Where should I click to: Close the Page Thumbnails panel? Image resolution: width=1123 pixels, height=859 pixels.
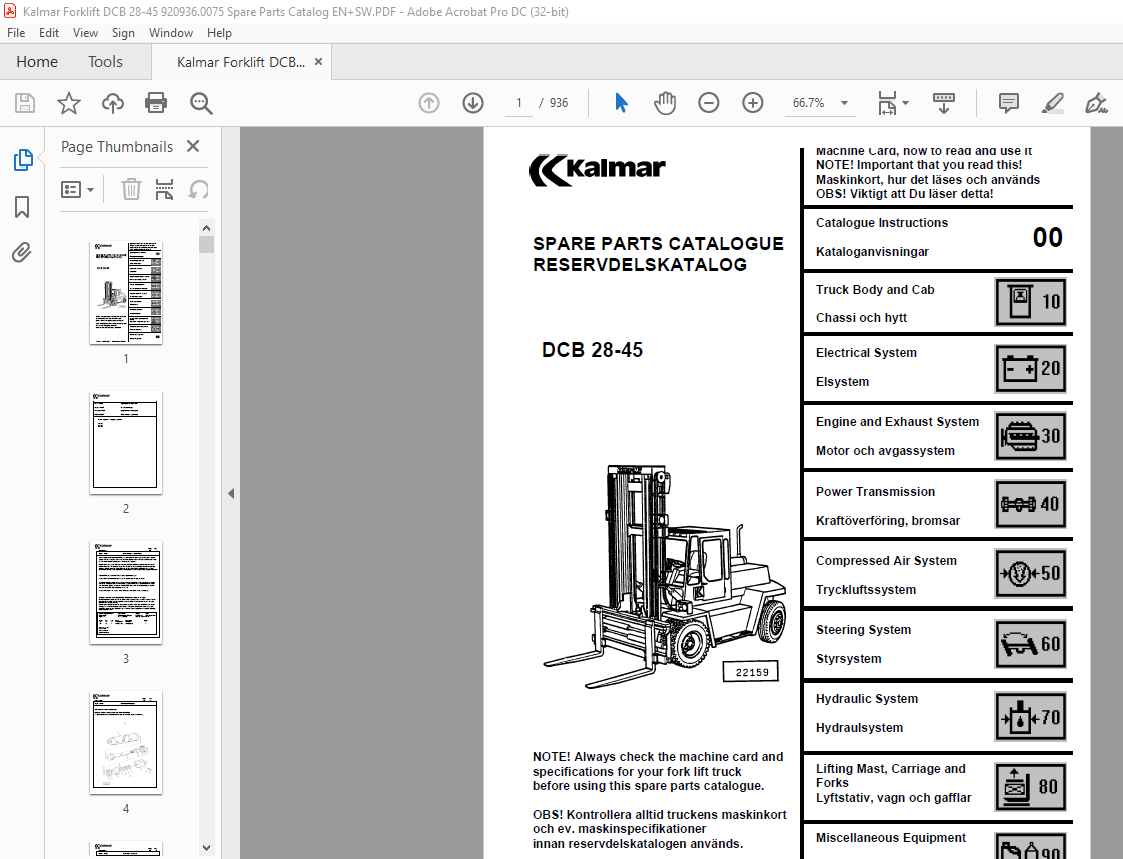click(x=192, y=146)
